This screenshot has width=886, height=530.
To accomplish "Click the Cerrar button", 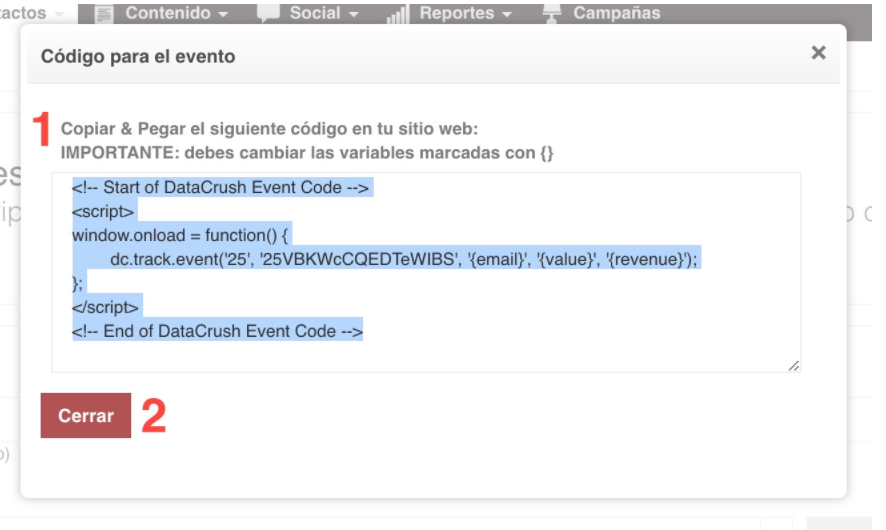I will click(x=85, y=415).
